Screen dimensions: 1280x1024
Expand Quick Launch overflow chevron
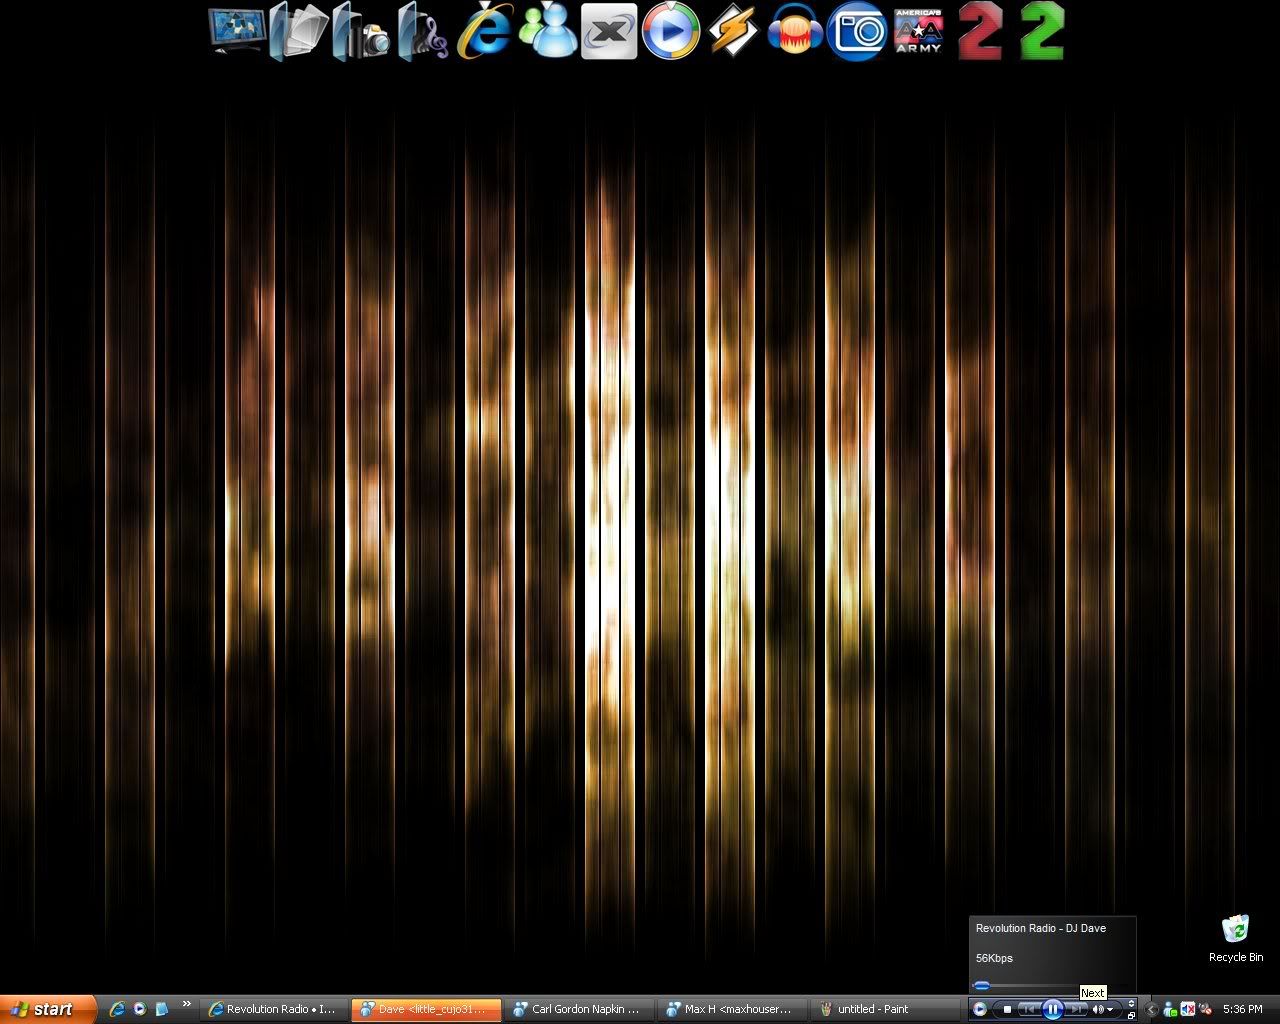coord(186,1005)
